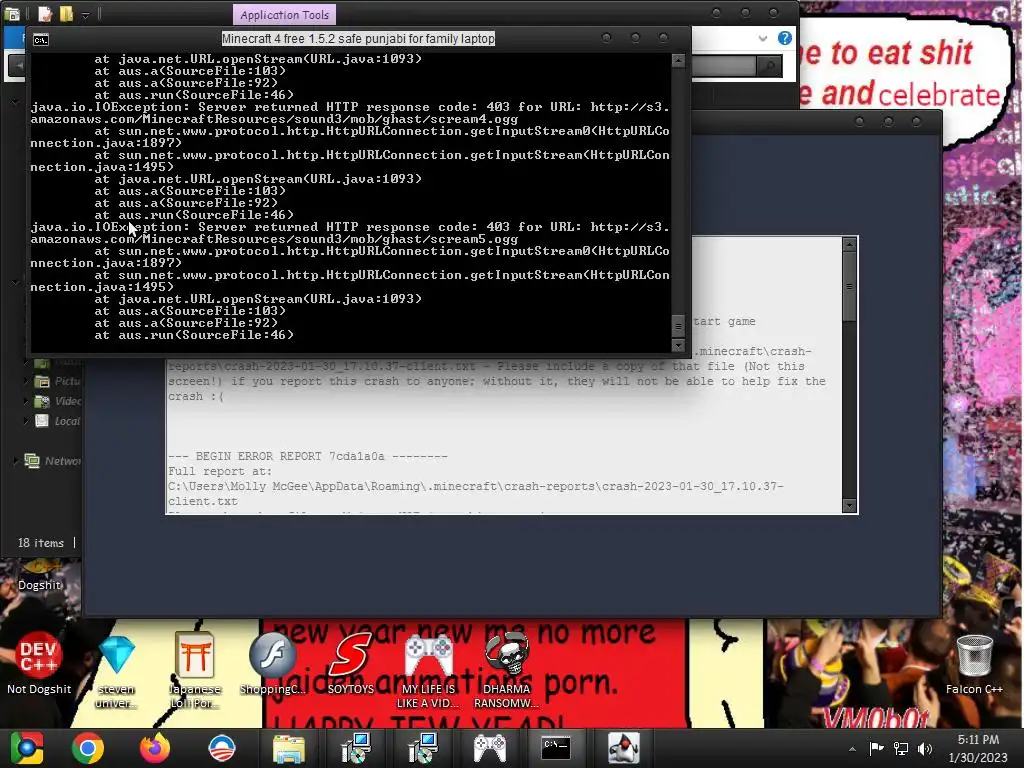Expand the Network tree node
The height and width of the screenshot is (768, 1024).
(15, 460)
